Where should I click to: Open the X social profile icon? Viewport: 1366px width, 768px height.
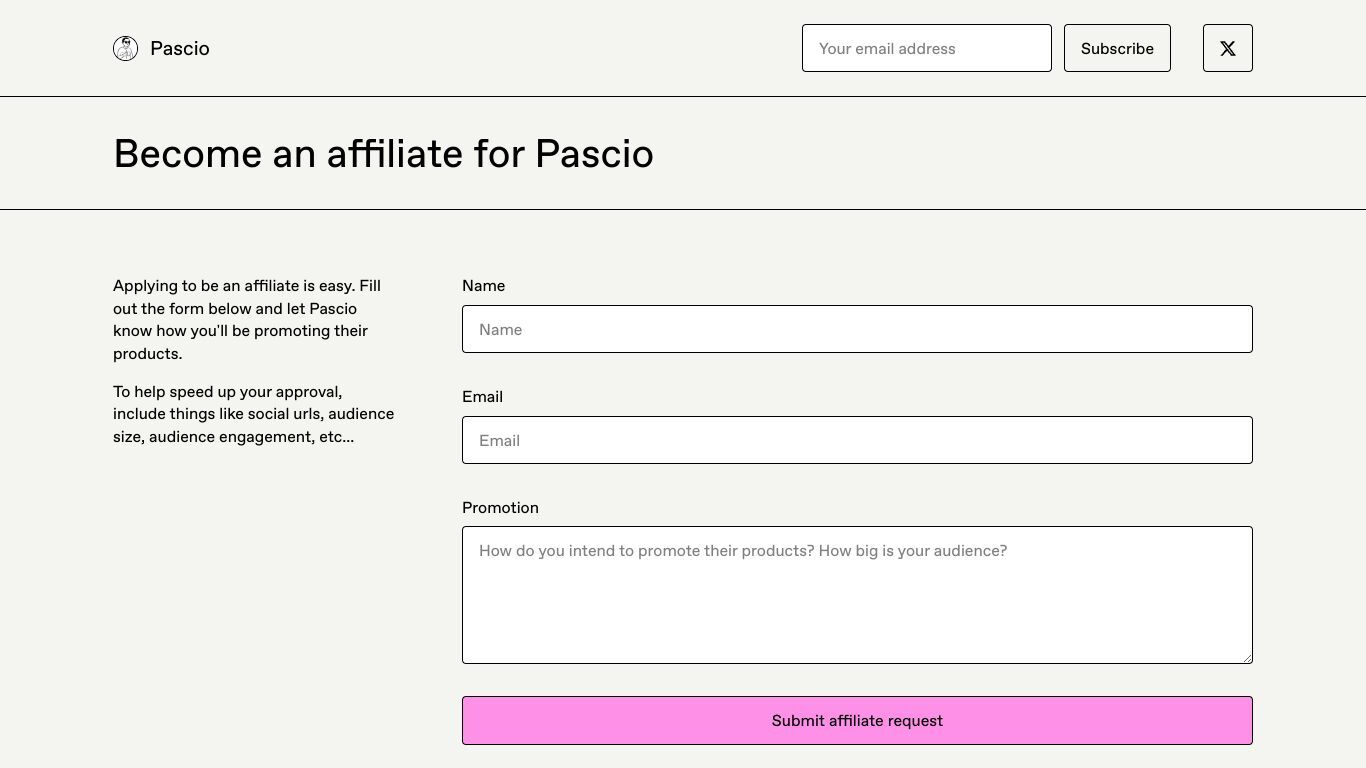pos(1227,48)
